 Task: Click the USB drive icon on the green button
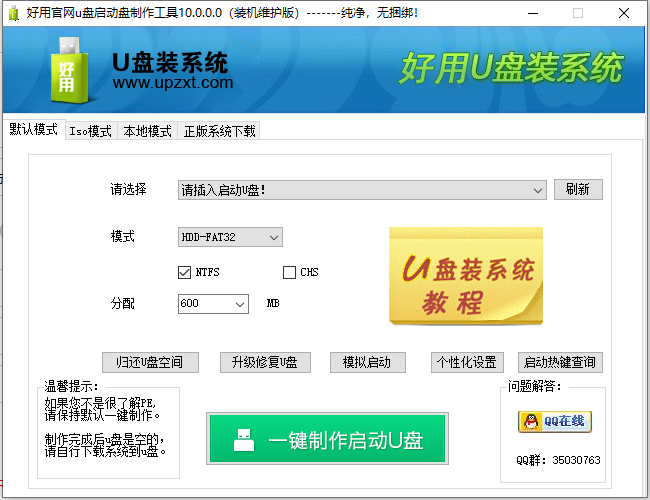coord(244,440)
